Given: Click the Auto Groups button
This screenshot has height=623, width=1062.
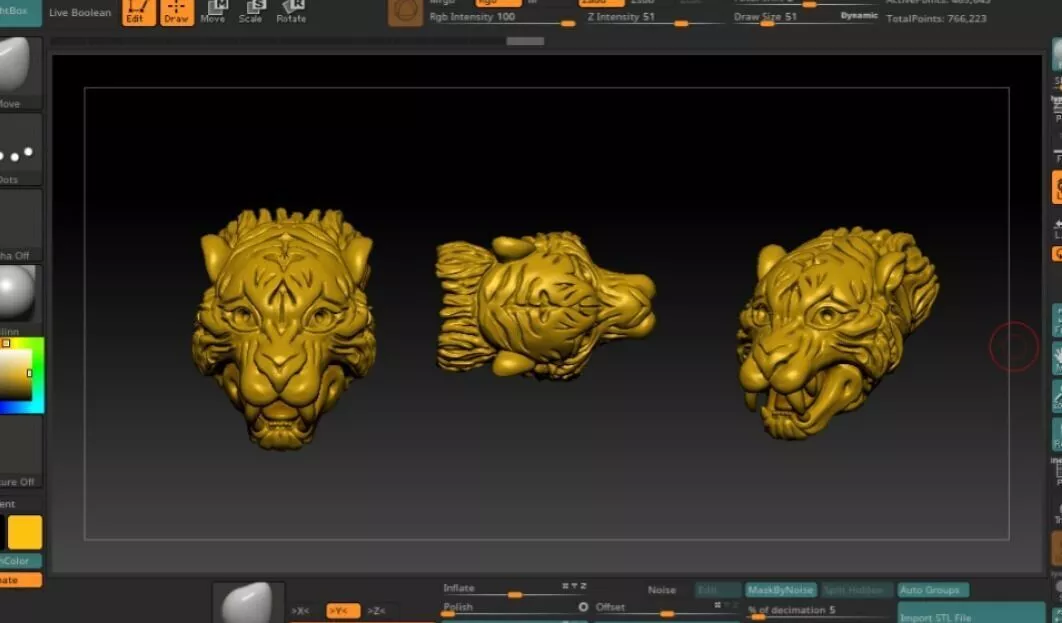Looking at the screenshot, I should tap(933, 590).
